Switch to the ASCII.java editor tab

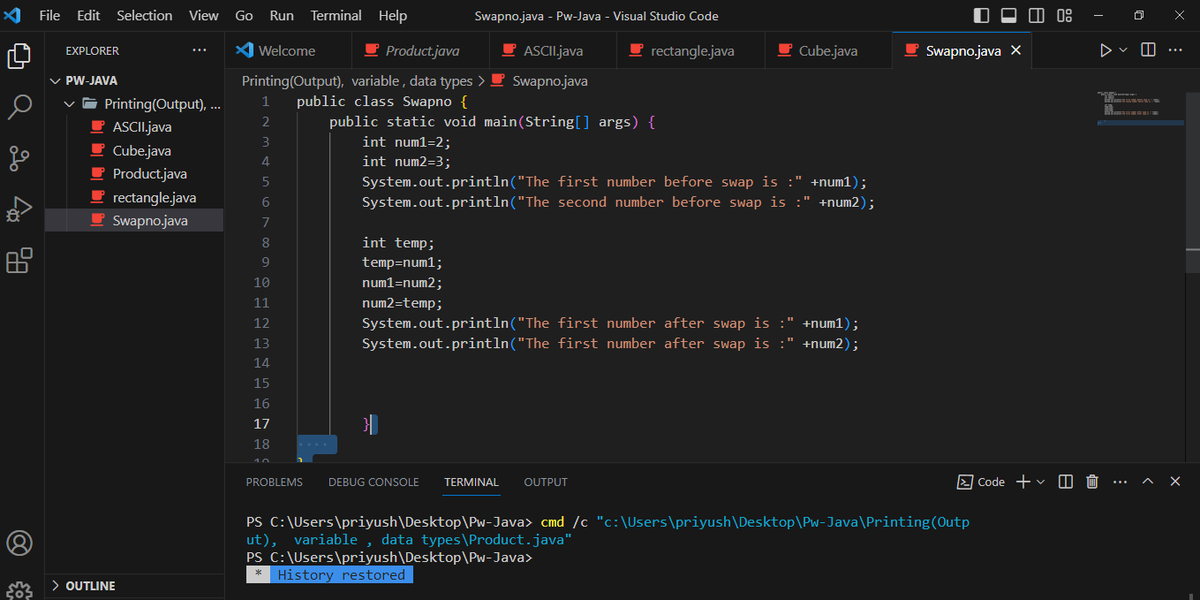[x=553, y=51]
